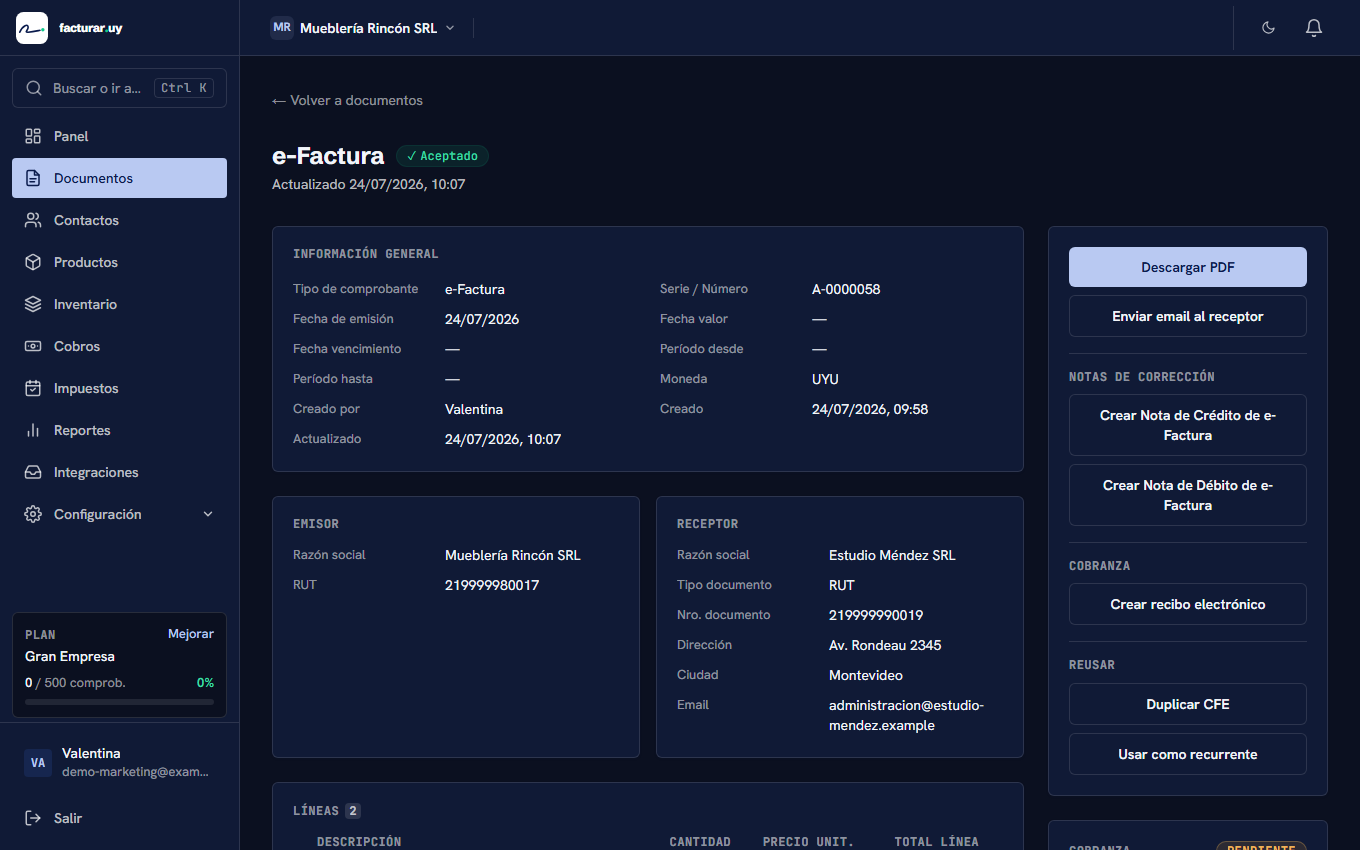Viewport: 1360px width, 850px height.
Task: Click Usar como recurrente button
Action: click(x=1188, y=754)
